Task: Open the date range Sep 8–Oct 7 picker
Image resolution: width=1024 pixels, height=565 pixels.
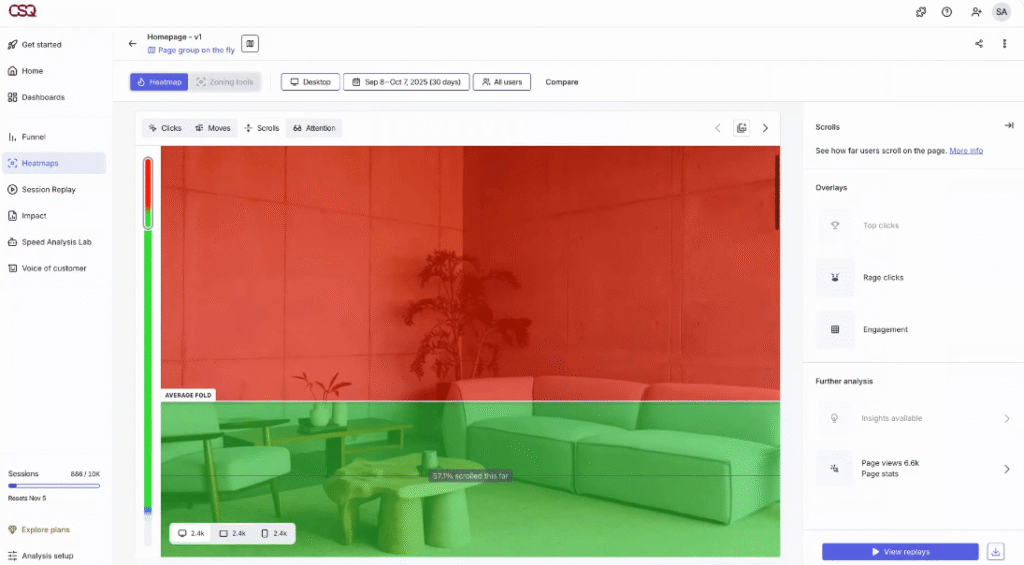Action: click(x=406, y=82)
